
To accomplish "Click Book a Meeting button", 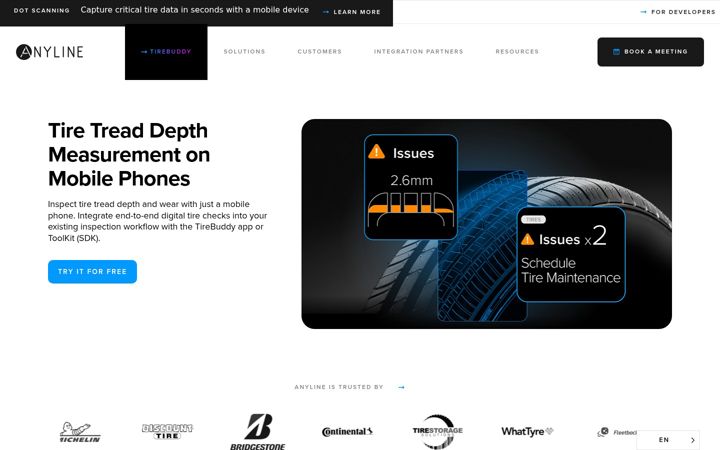I will click(x=650, y=52).
